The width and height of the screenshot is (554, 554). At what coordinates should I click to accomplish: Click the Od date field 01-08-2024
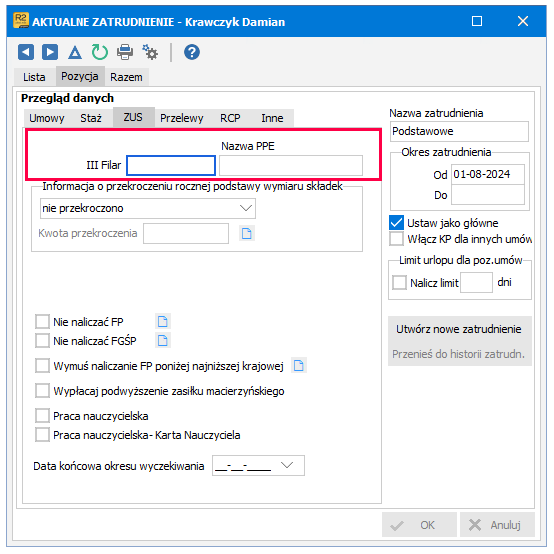pos(488,174)
